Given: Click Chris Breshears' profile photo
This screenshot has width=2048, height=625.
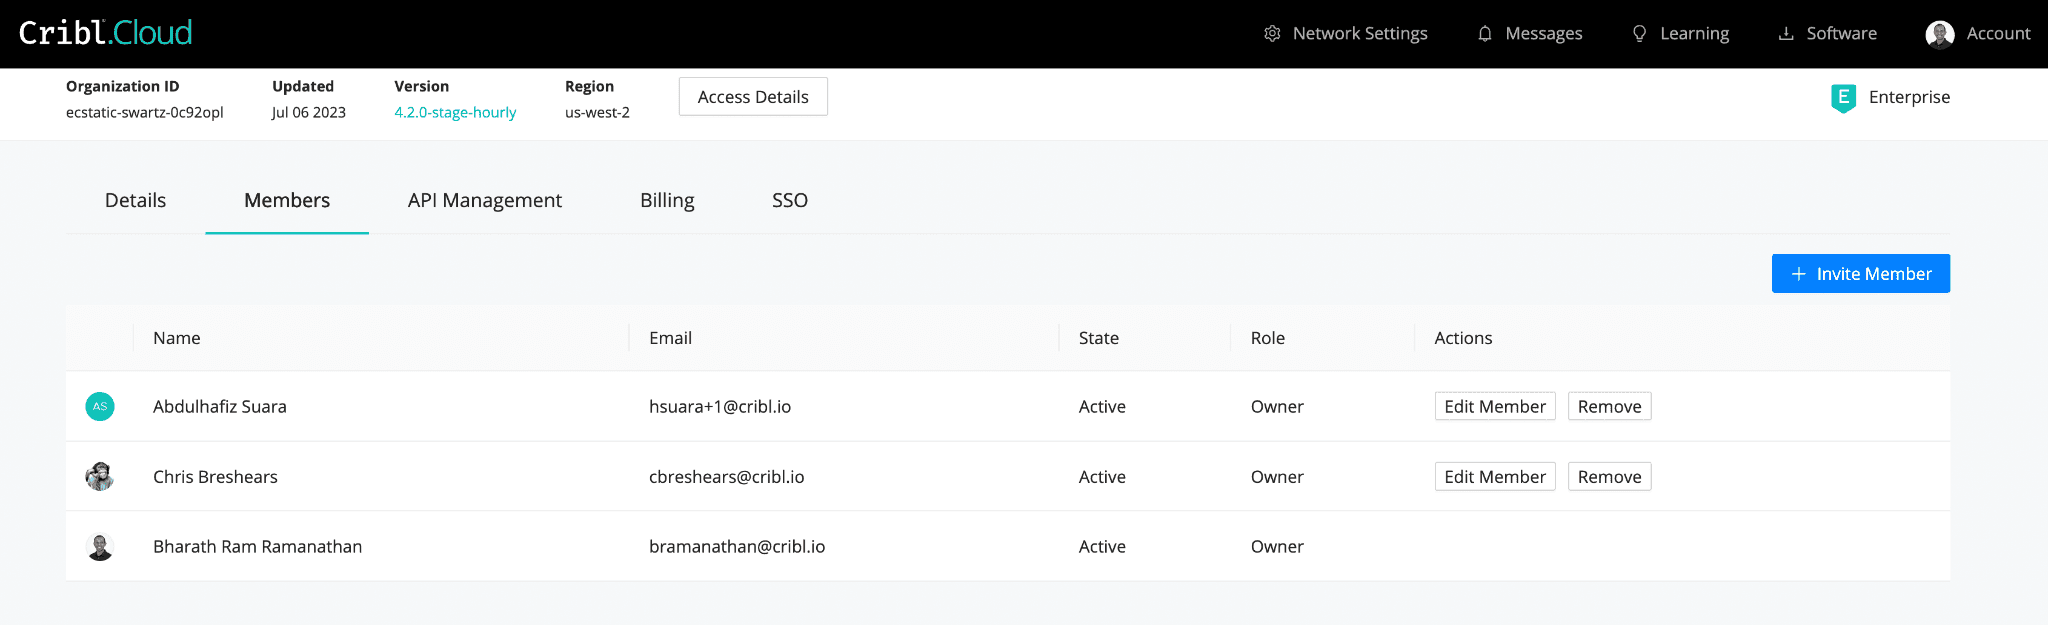Looking at the screenshot, I should (x=100, y=477).
